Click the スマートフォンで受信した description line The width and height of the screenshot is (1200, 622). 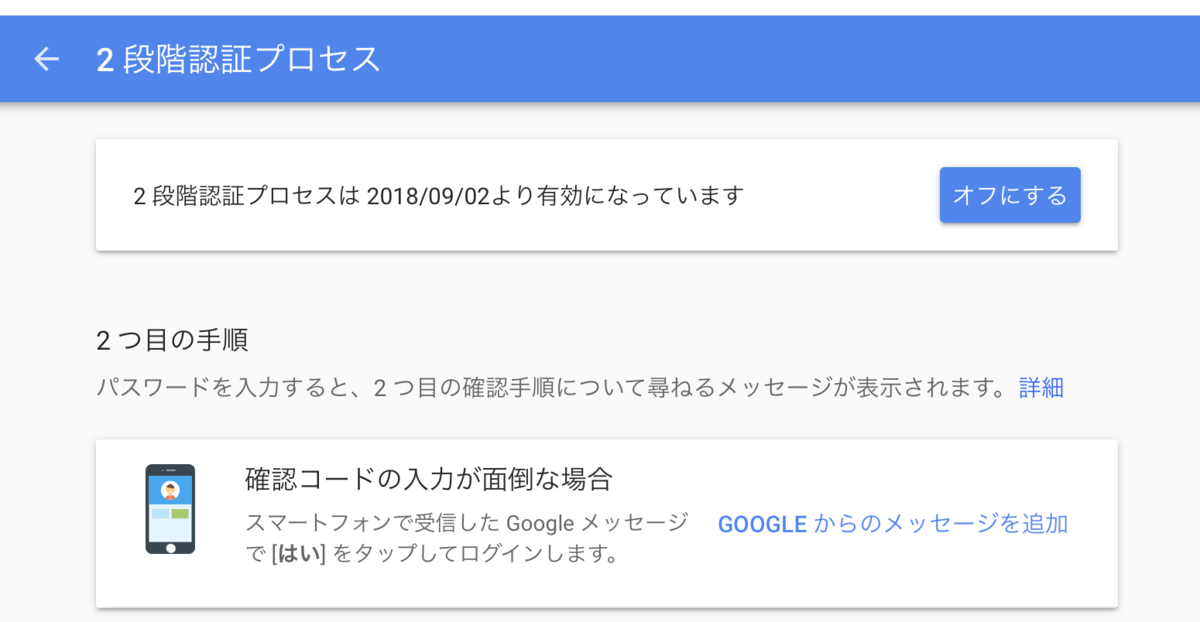(467, 523)
